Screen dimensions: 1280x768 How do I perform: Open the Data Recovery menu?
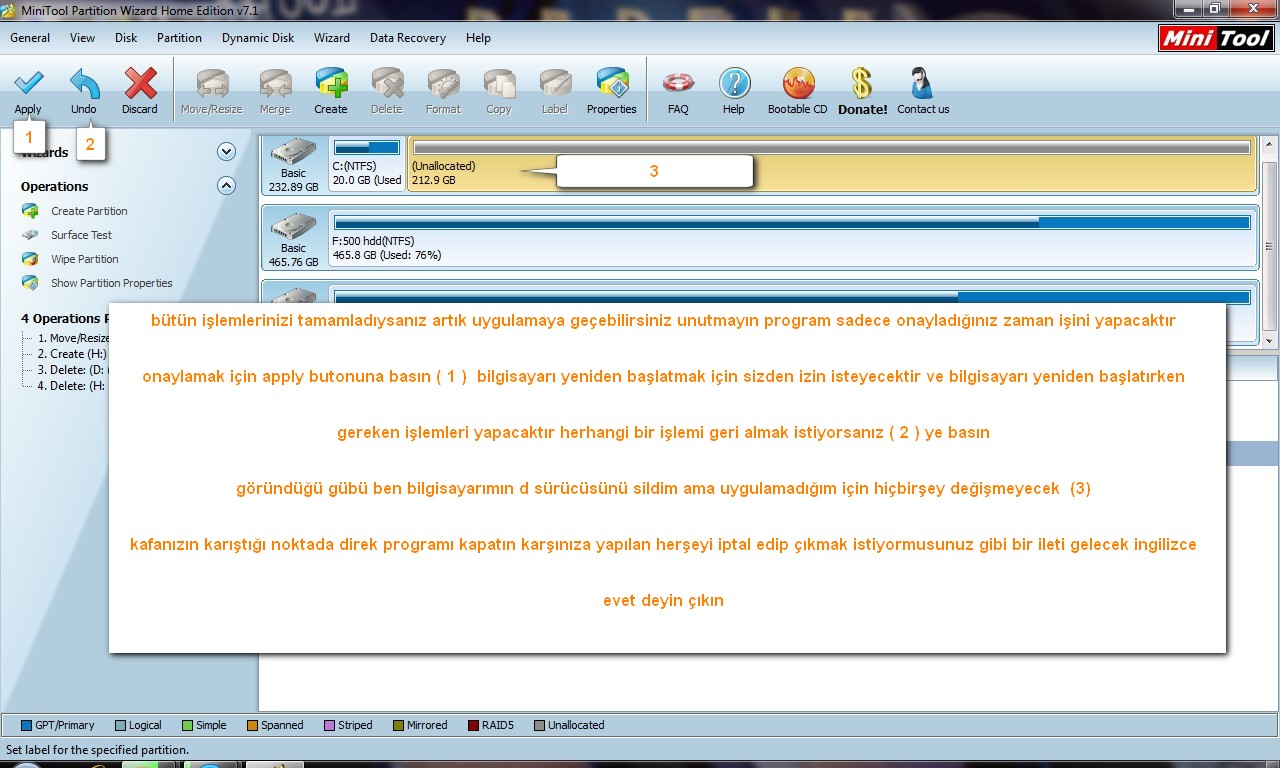click(x=408, y=38)
